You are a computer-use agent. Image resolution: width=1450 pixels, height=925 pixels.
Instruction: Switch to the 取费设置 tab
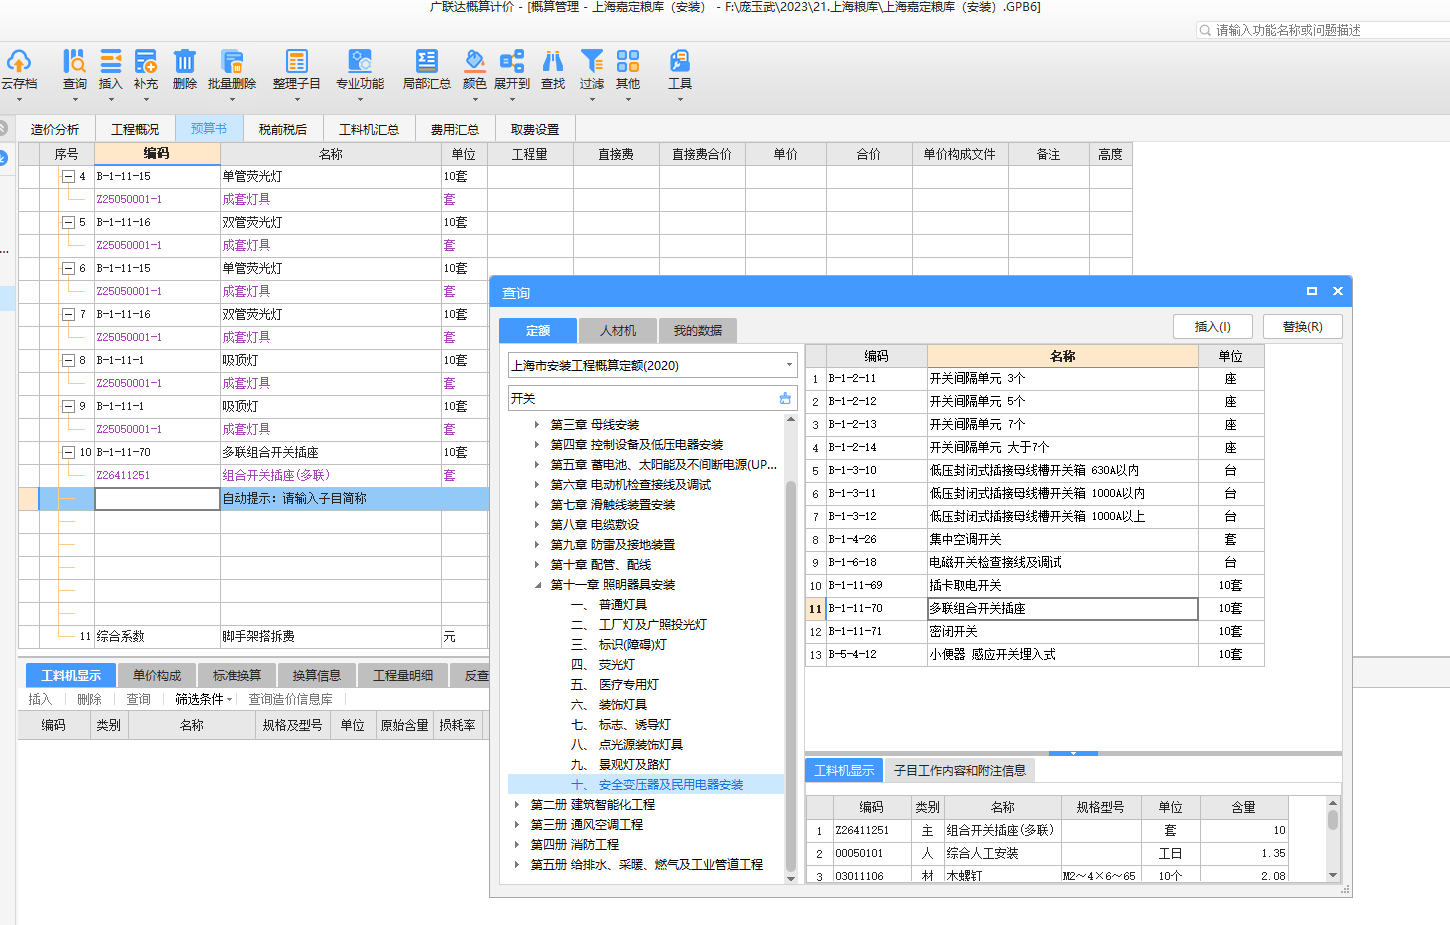pyautogui.click(x=535, y=129)
